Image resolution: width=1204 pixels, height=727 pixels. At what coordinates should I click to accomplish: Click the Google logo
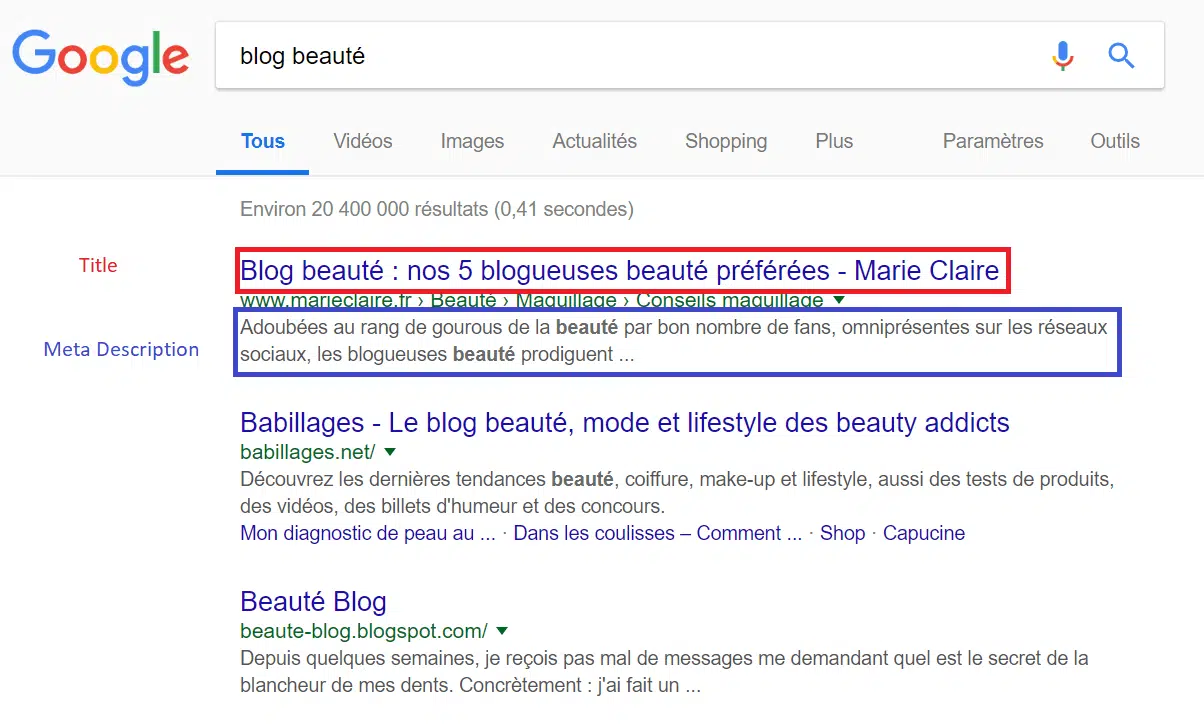tap(100, 56)
